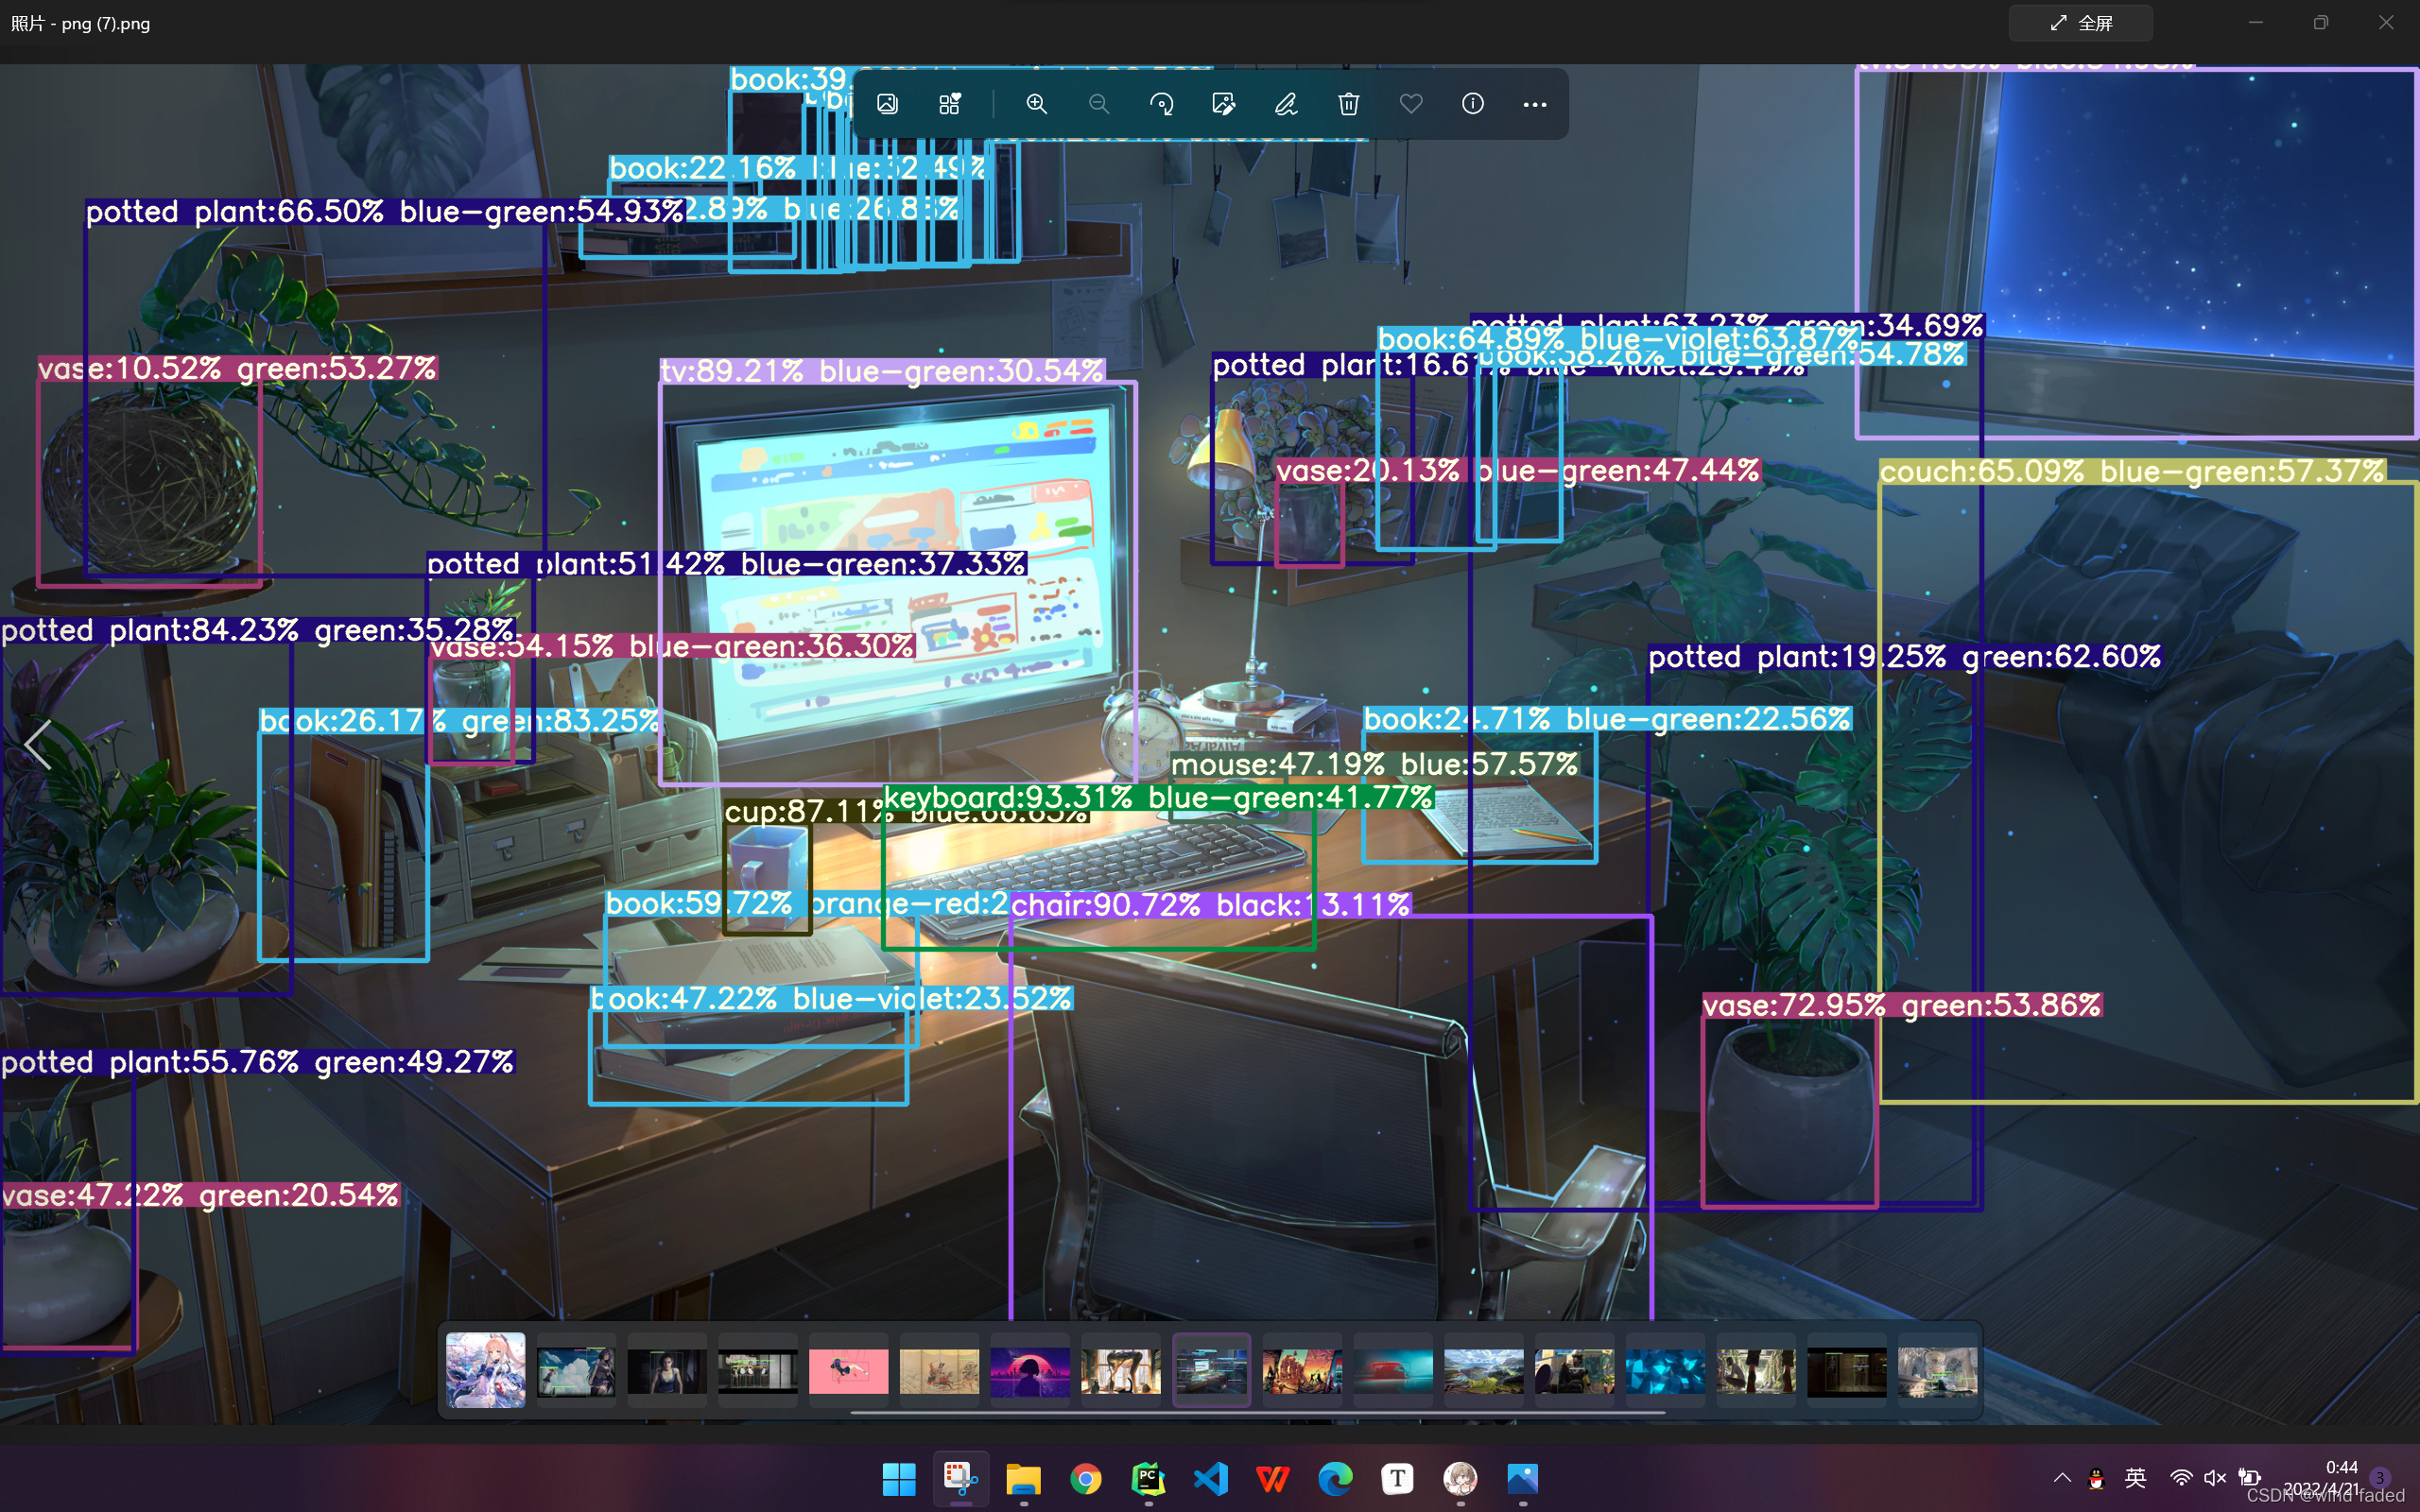This screenshot has height=1512, width=2420.
Task: Select the pink thumbnail in the filmstrip
Action: 848,1371
